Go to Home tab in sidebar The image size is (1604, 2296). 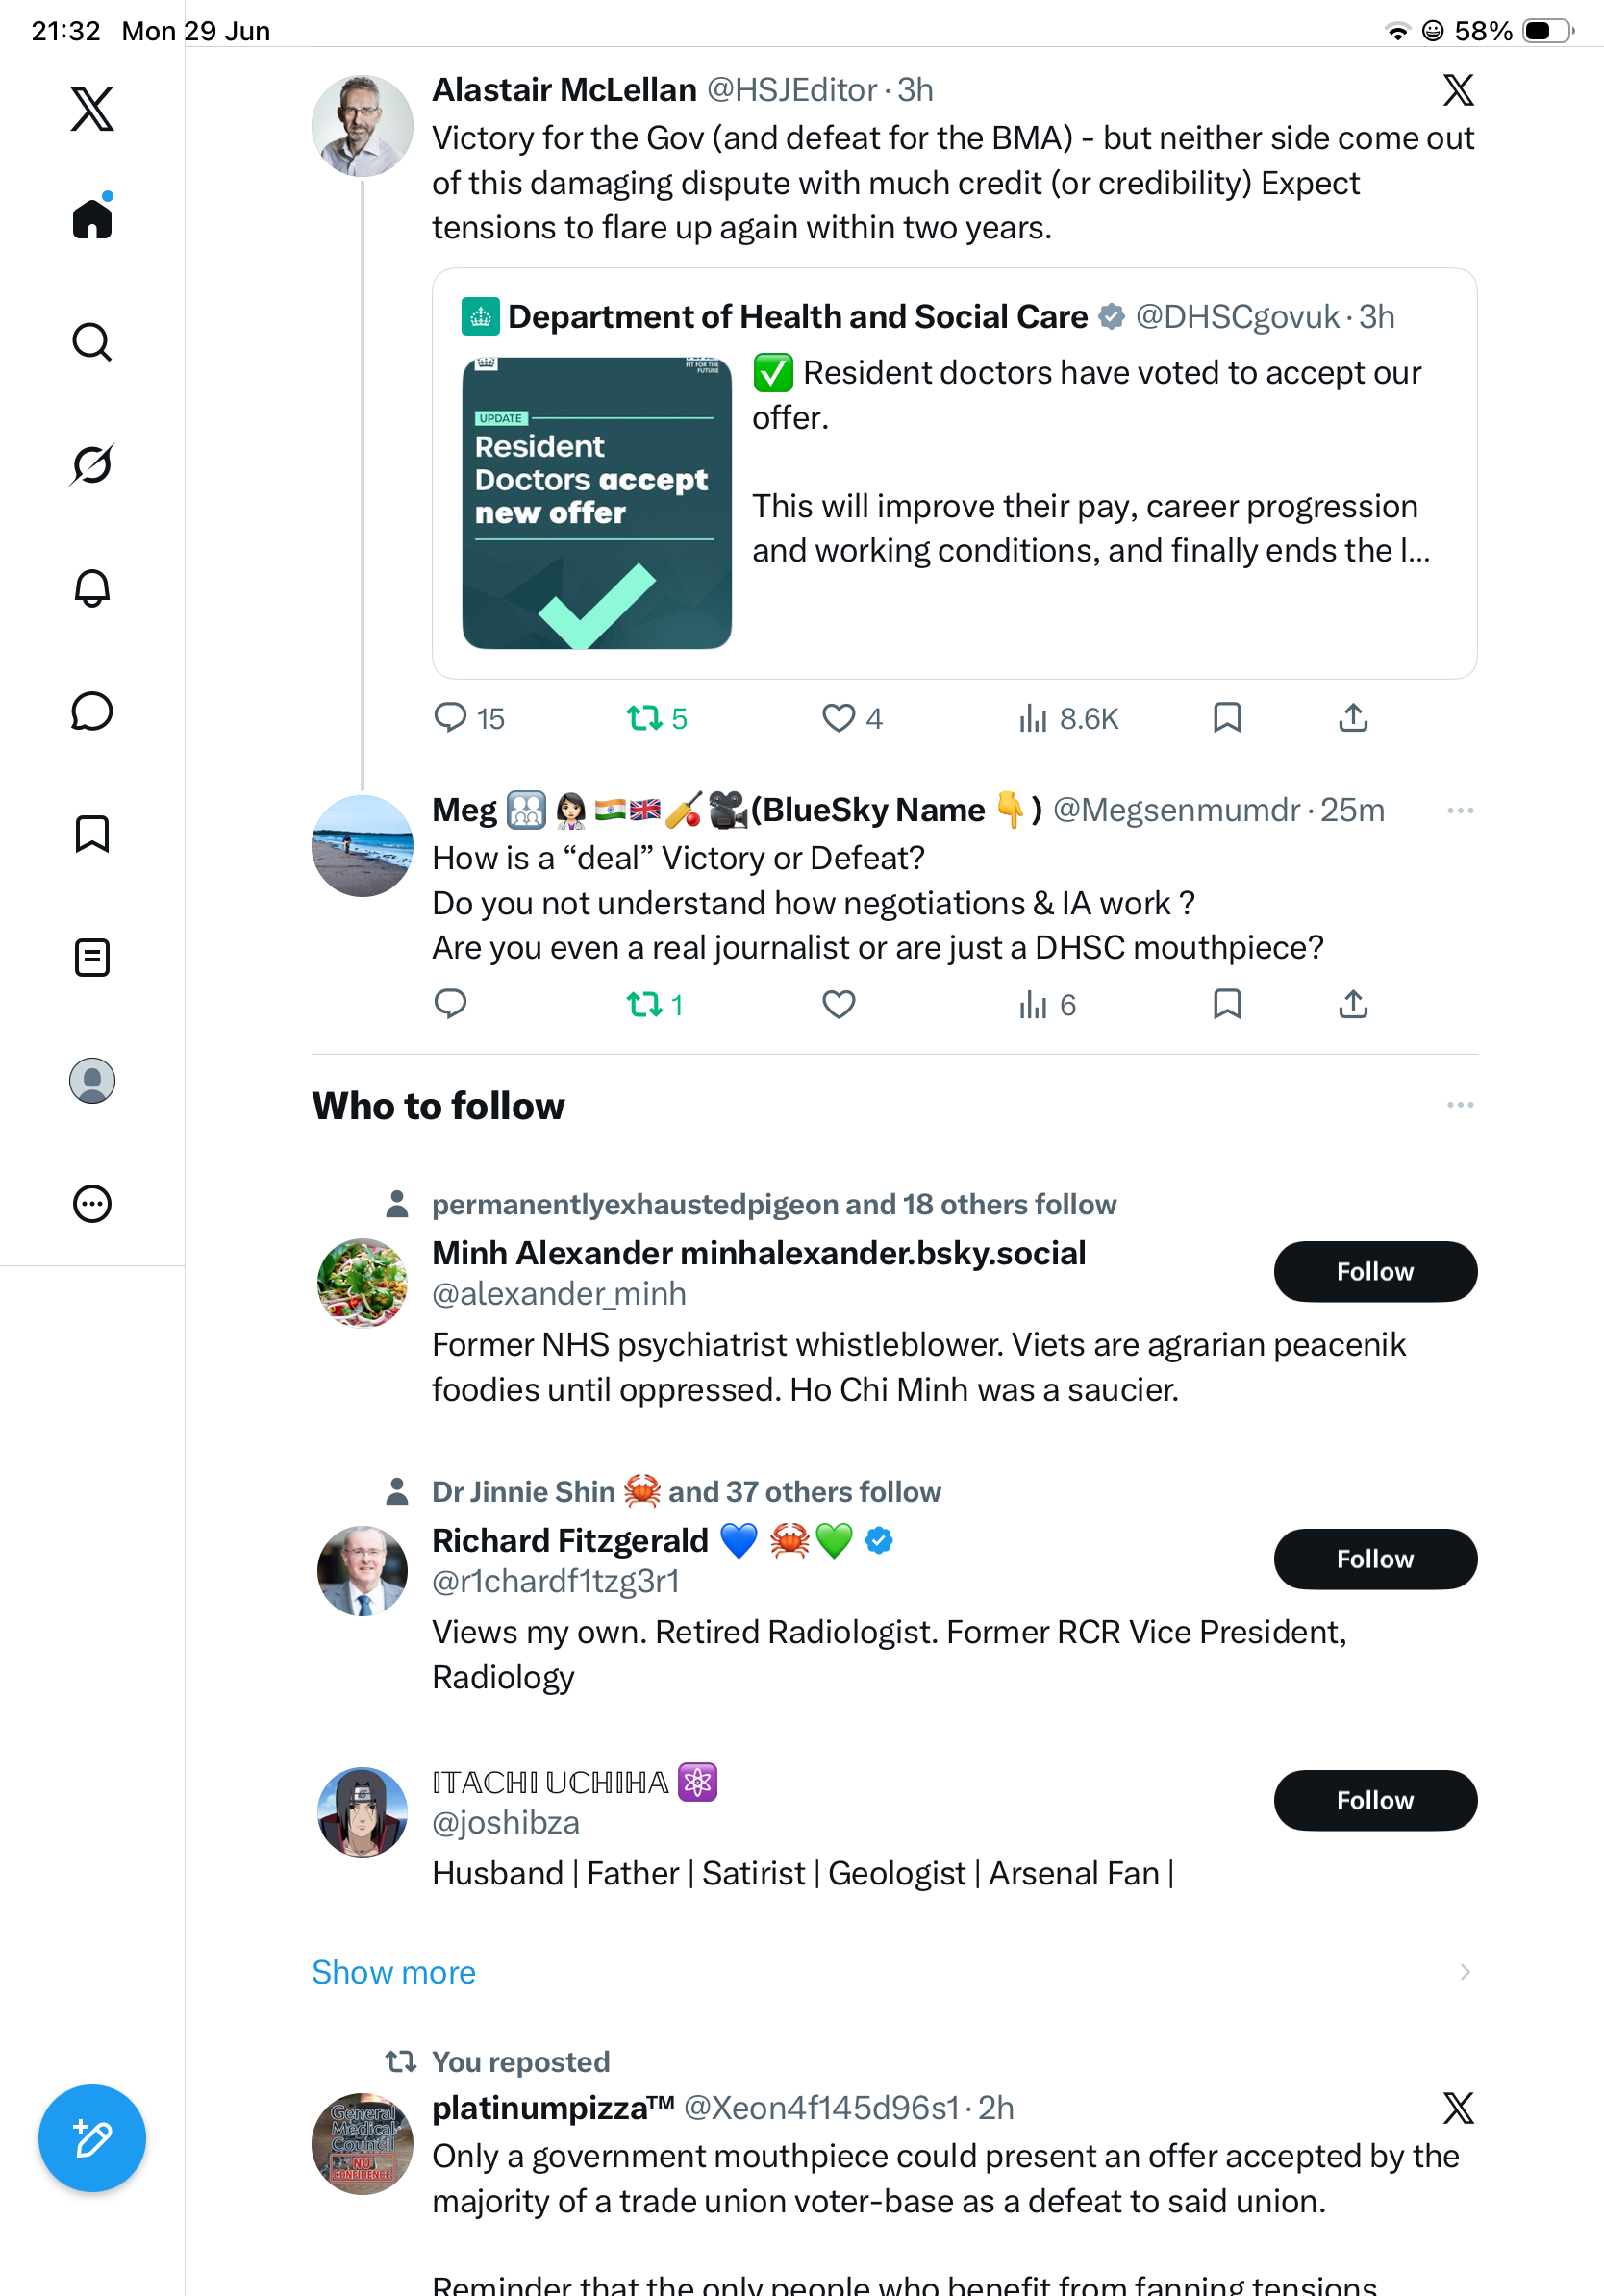pyautogui.click(x=92, y=218)
